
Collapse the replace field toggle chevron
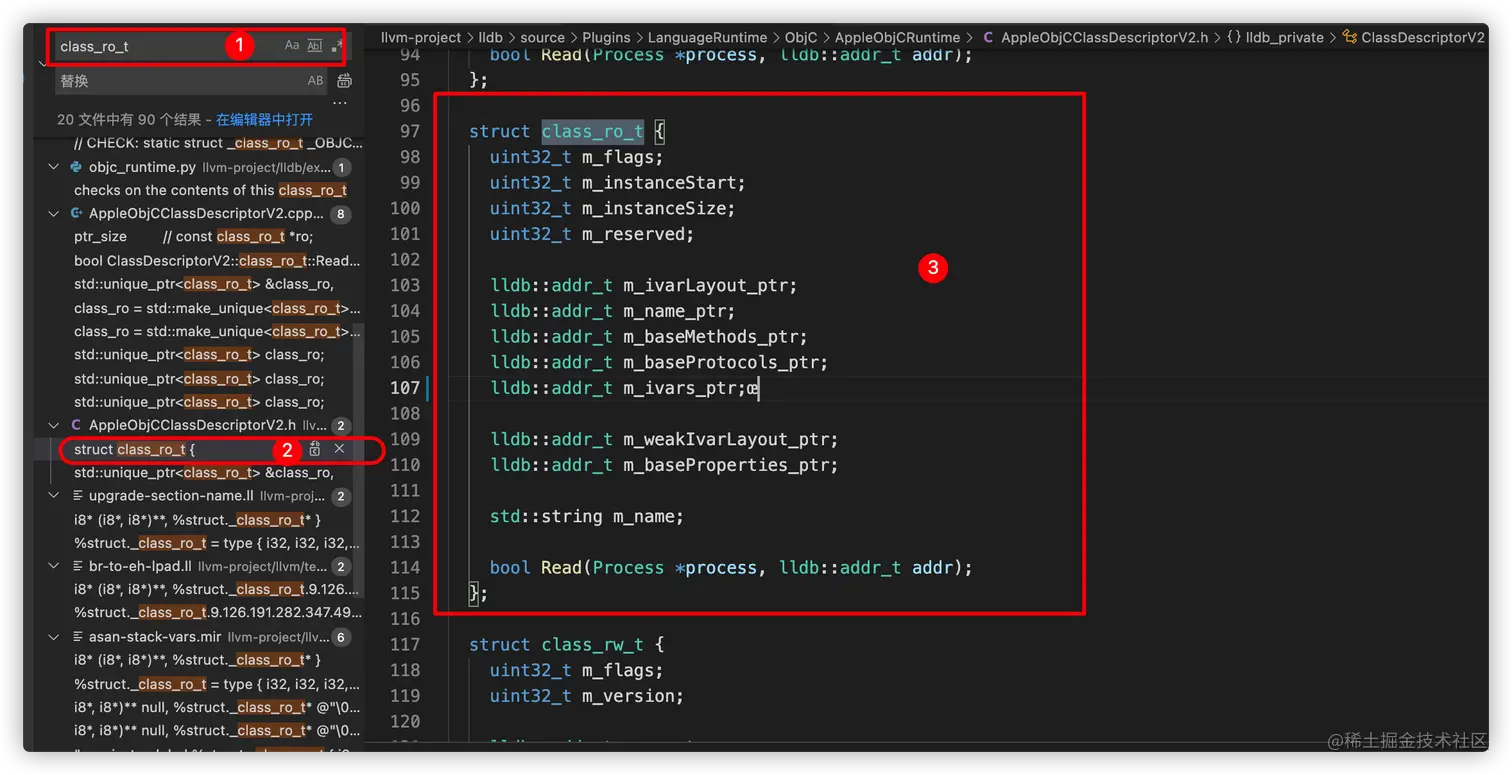[41, 63]
